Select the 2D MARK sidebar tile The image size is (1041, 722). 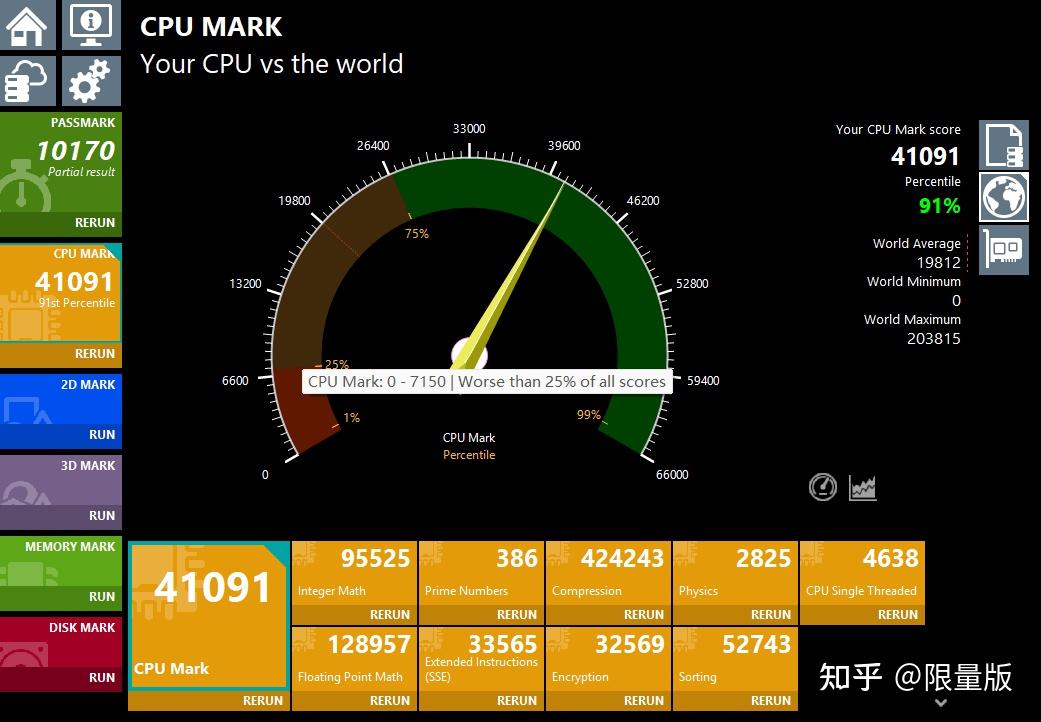[x=60, y=399]
